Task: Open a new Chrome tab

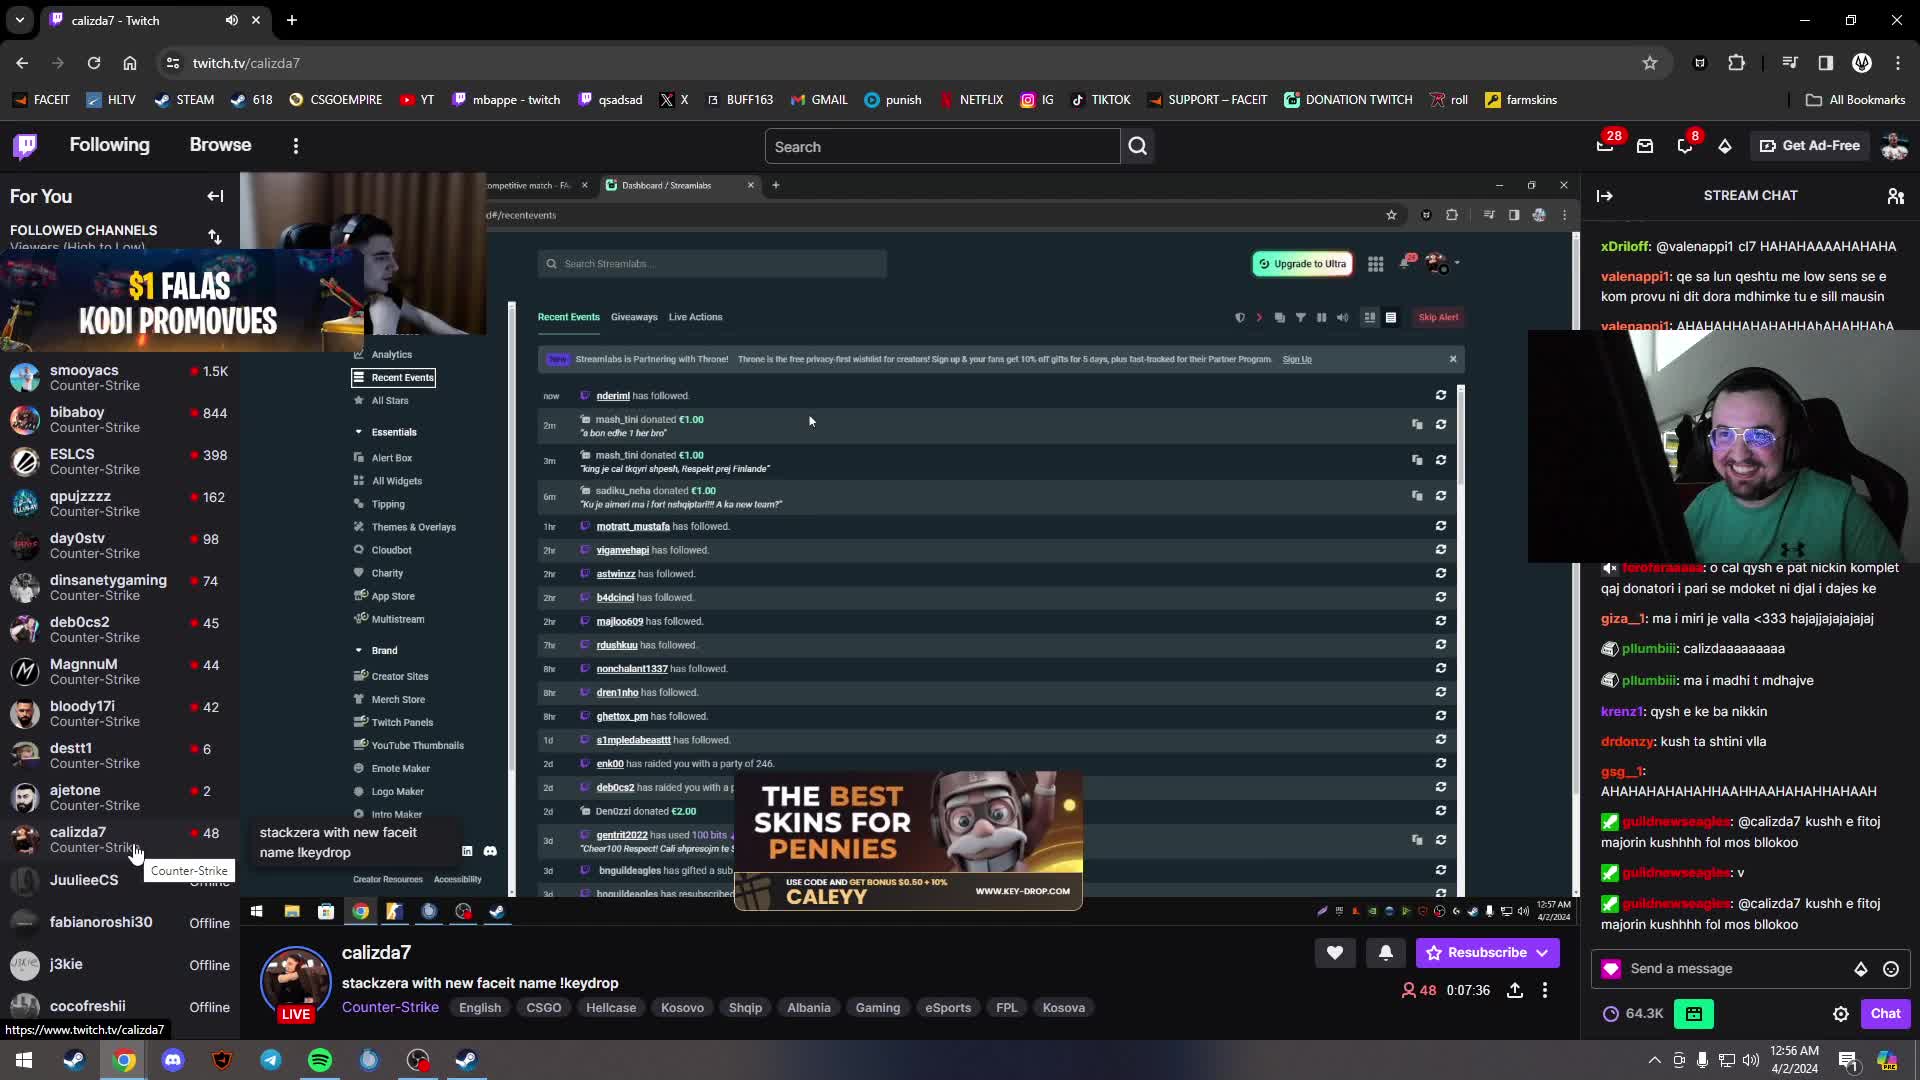Action: click(x=291, y=20)
